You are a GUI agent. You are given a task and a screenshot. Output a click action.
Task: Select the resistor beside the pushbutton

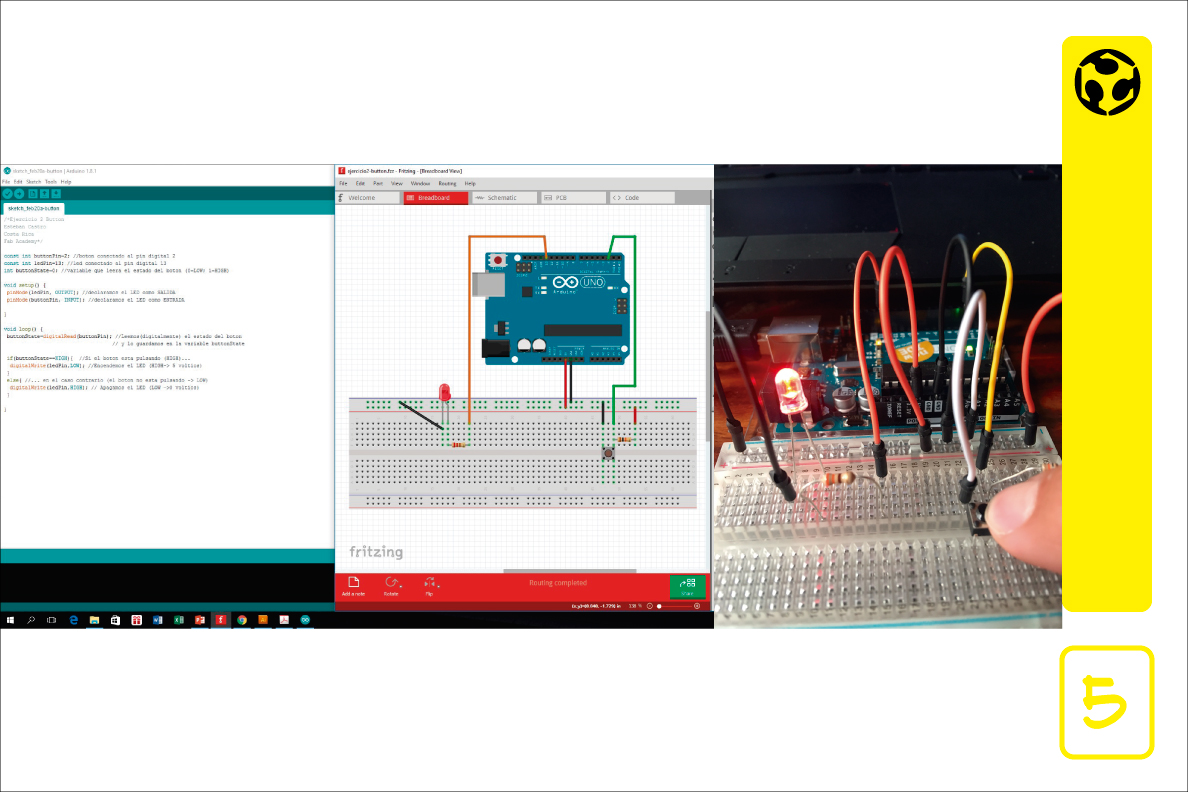point(624,440)
